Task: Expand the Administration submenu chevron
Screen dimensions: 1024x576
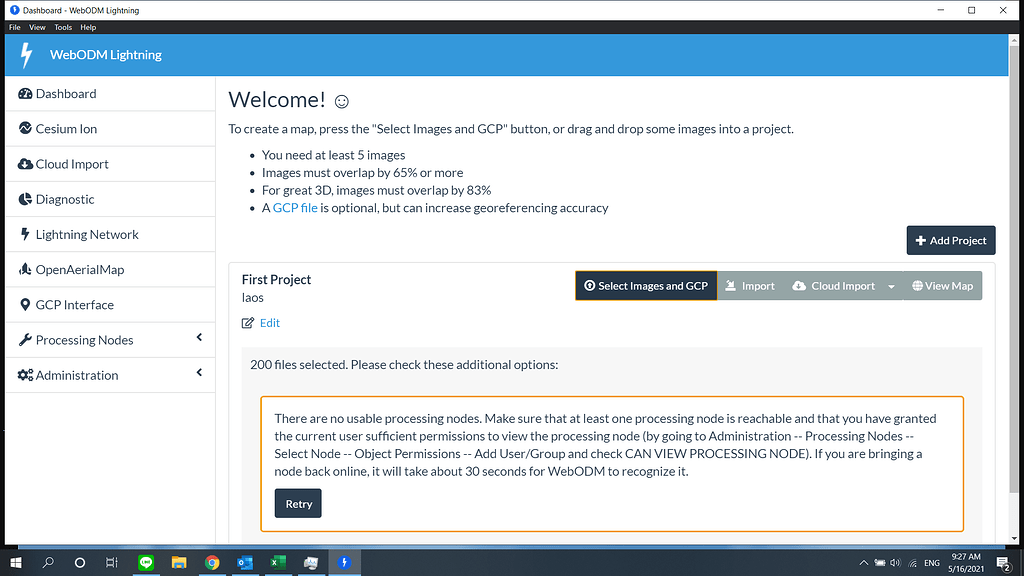Action: click(198, 374)
